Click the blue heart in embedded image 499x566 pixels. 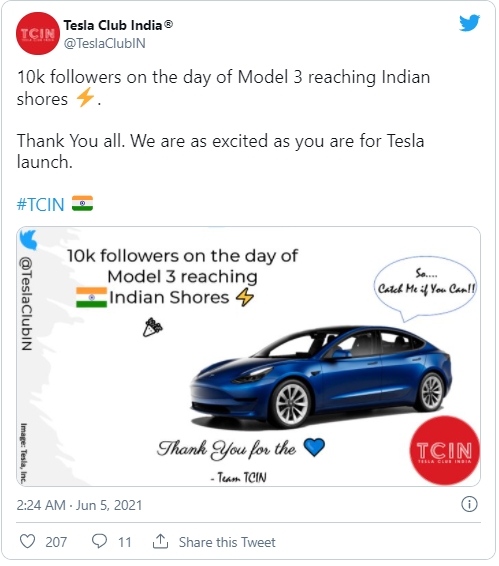pos(314,448)
